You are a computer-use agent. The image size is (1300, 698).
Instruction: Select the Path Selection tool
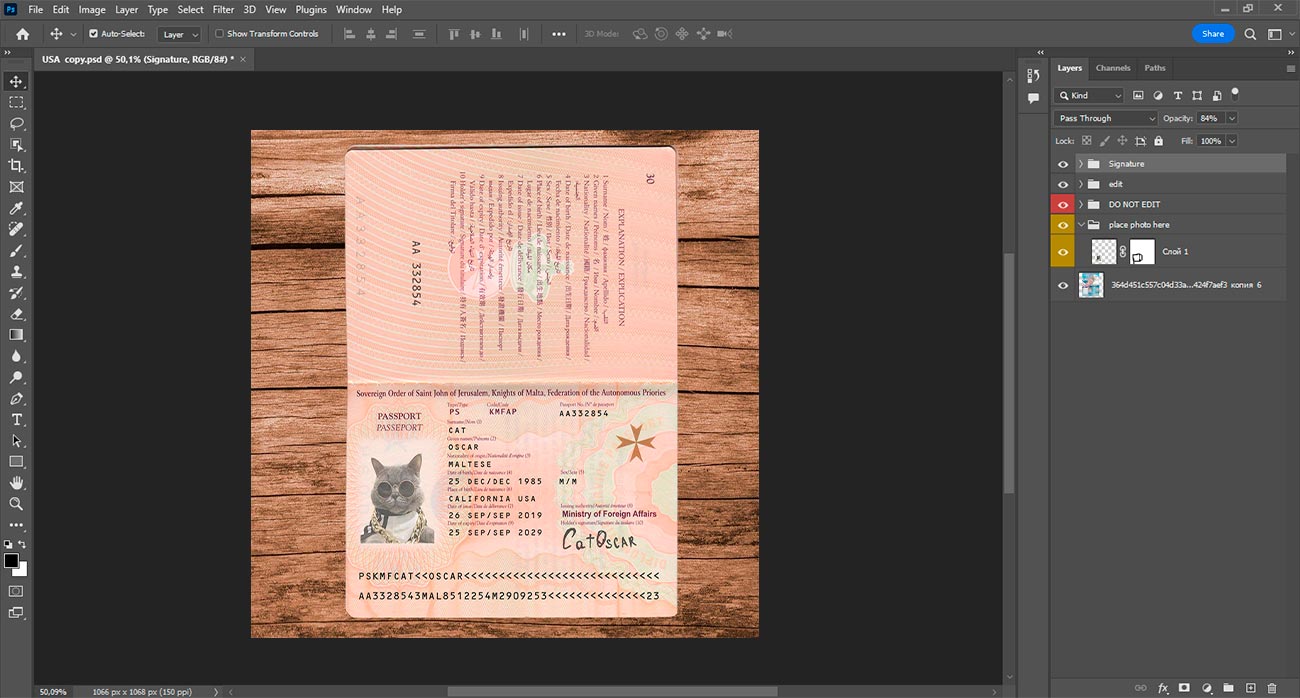click(16, 441)
